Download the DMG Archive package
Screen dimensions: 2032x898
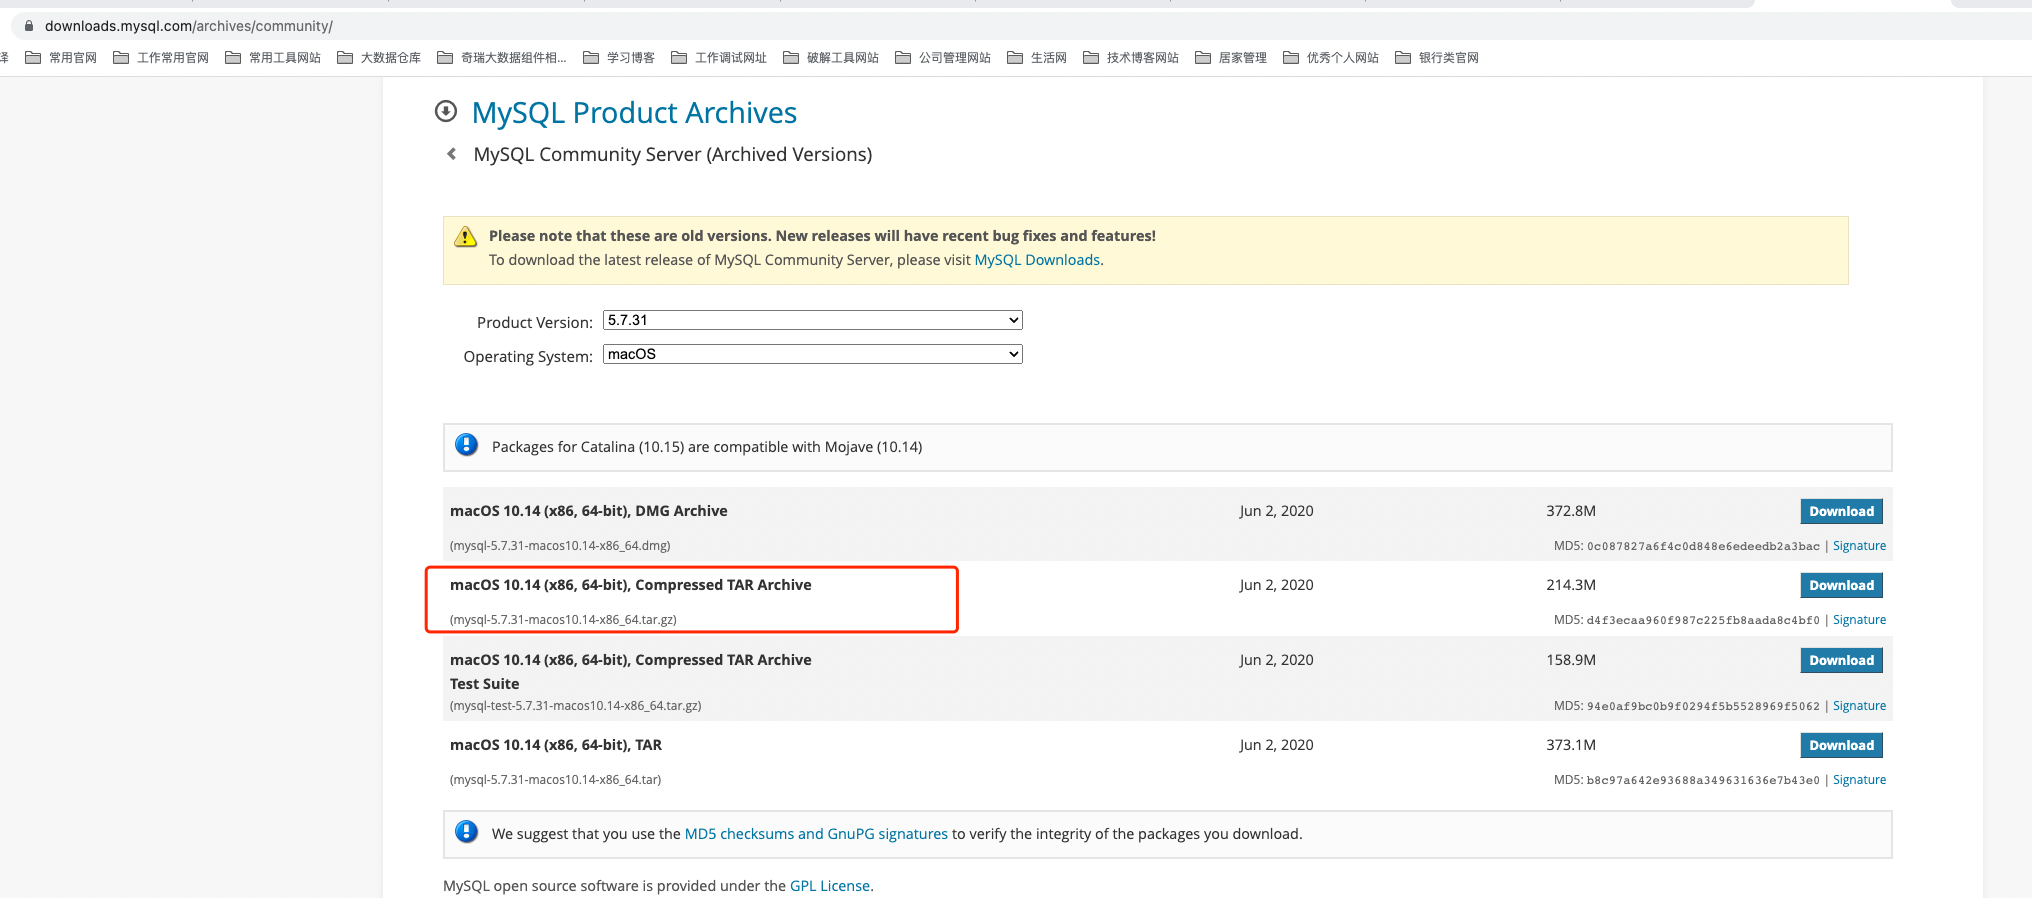(x=1841, y=511)
